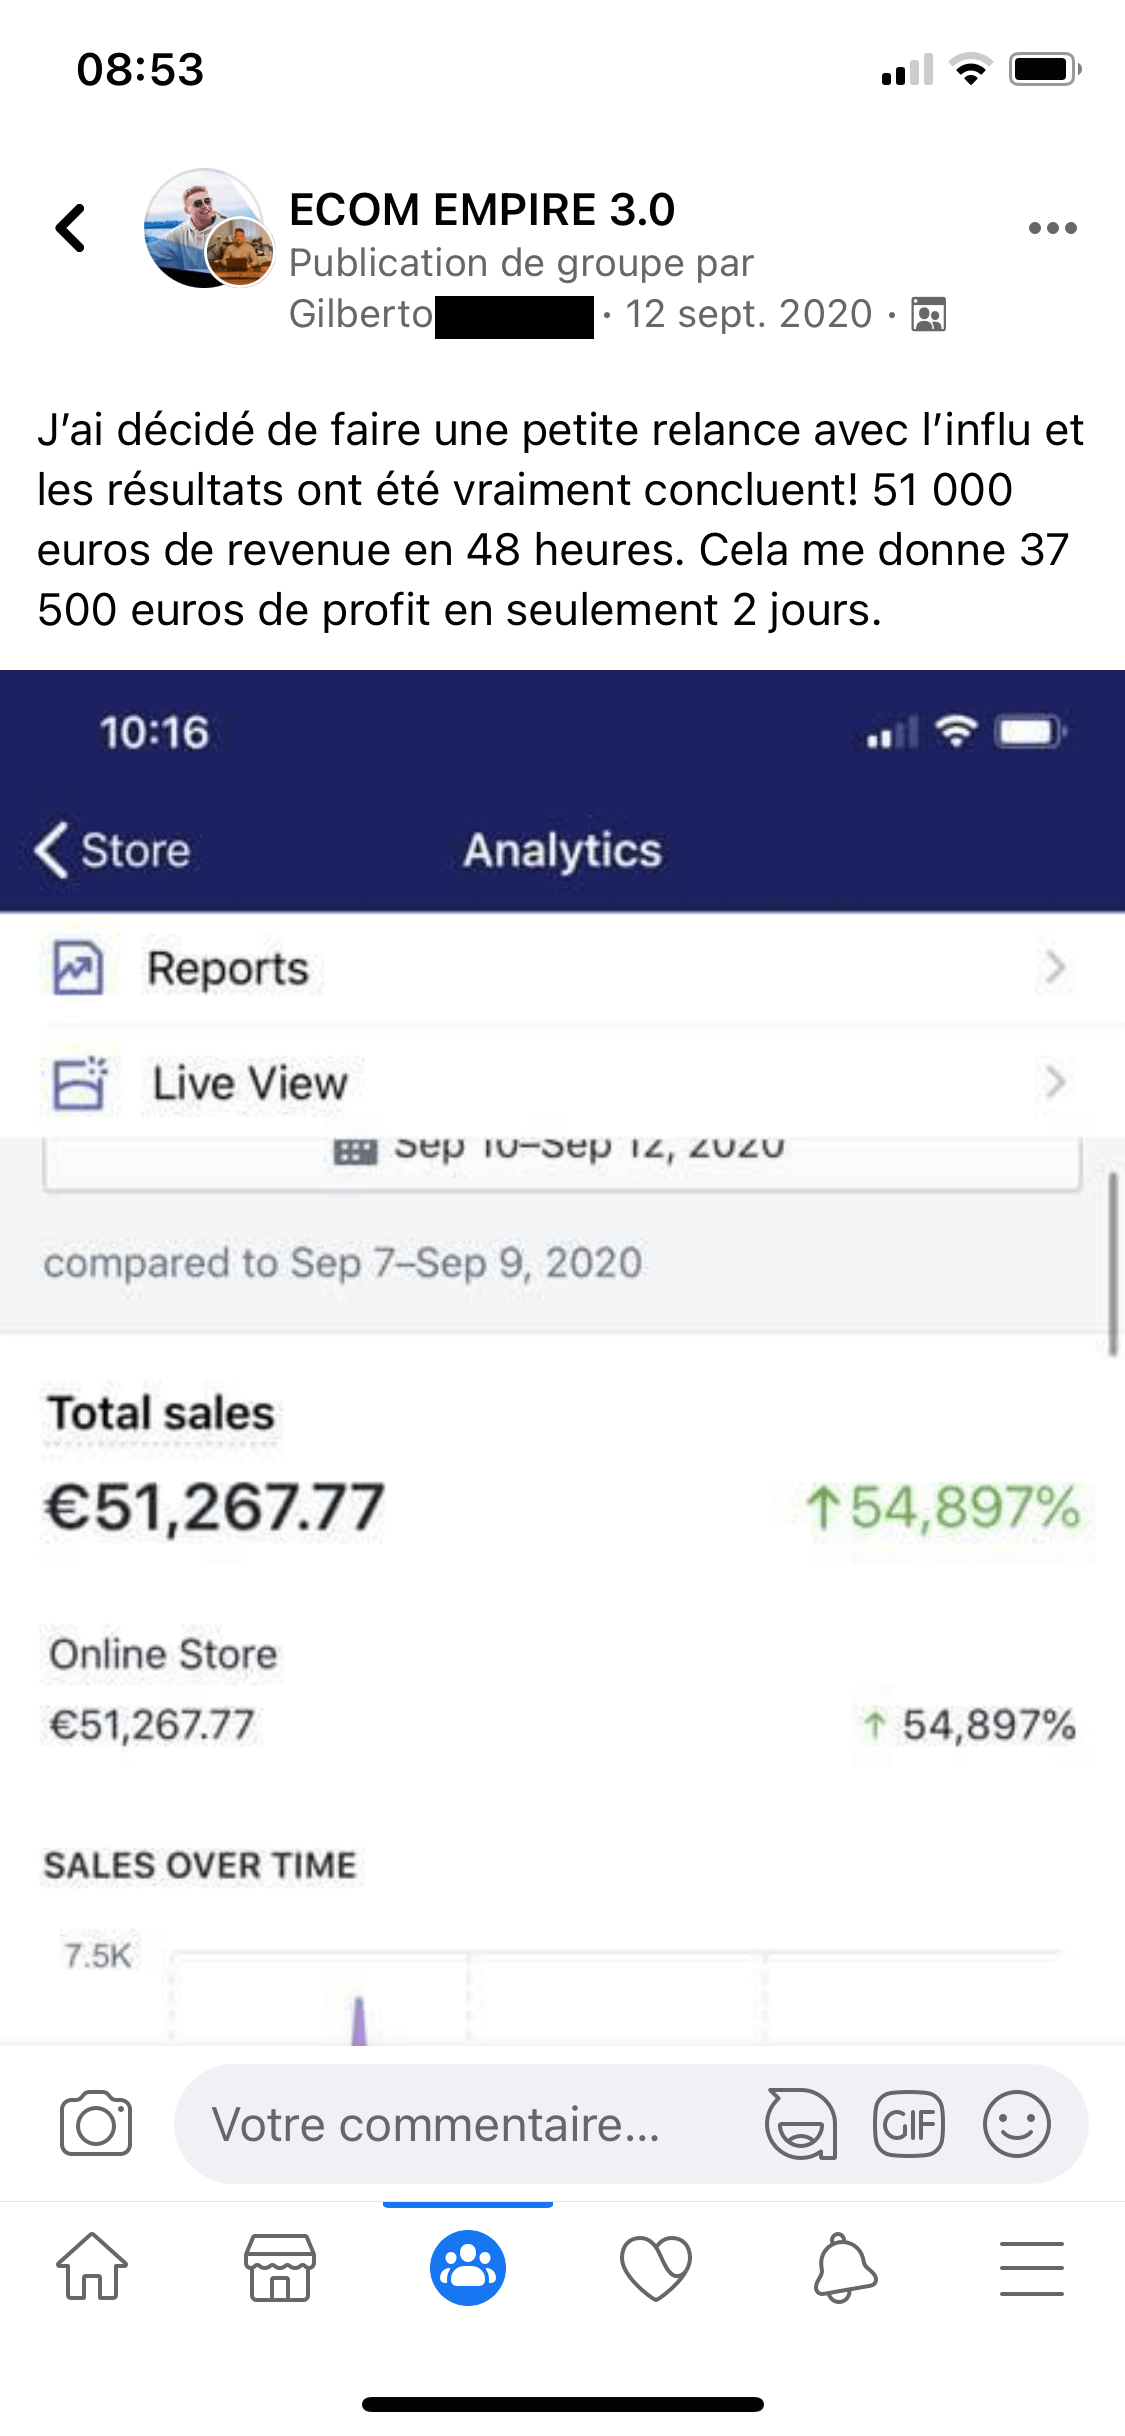Open the Dating heart tab

pyautogui.click(x=656, y=2267)
